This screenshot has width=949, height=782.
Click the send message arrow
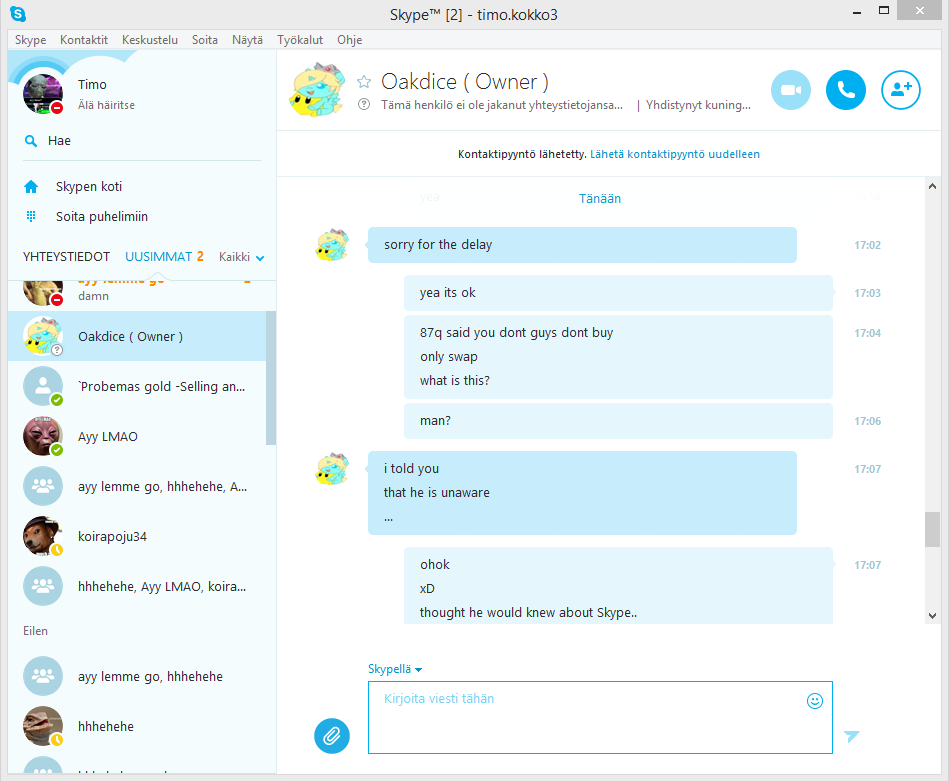tap(852, 736)
